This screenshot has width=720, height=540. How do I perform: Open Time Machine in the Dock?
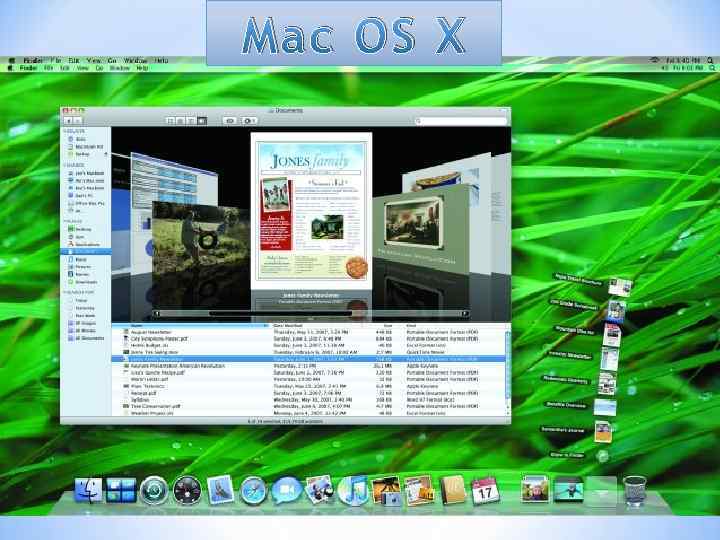coord(154,490)
